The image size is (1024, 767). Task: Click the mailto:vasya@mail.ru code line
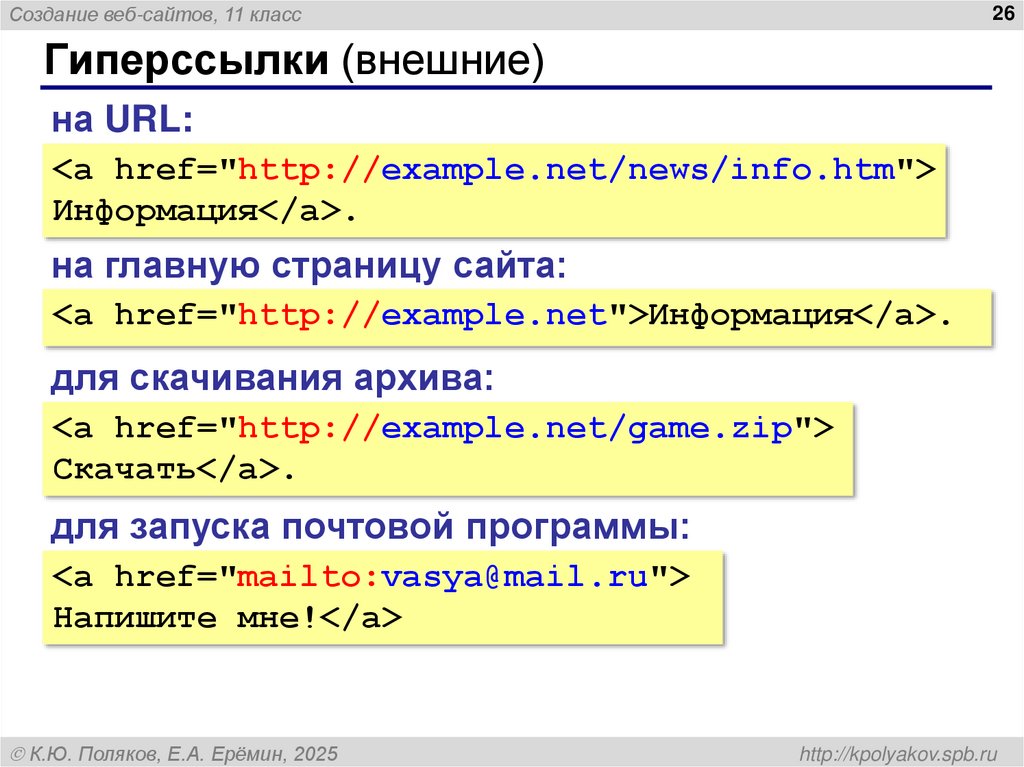tap(371, 577)
